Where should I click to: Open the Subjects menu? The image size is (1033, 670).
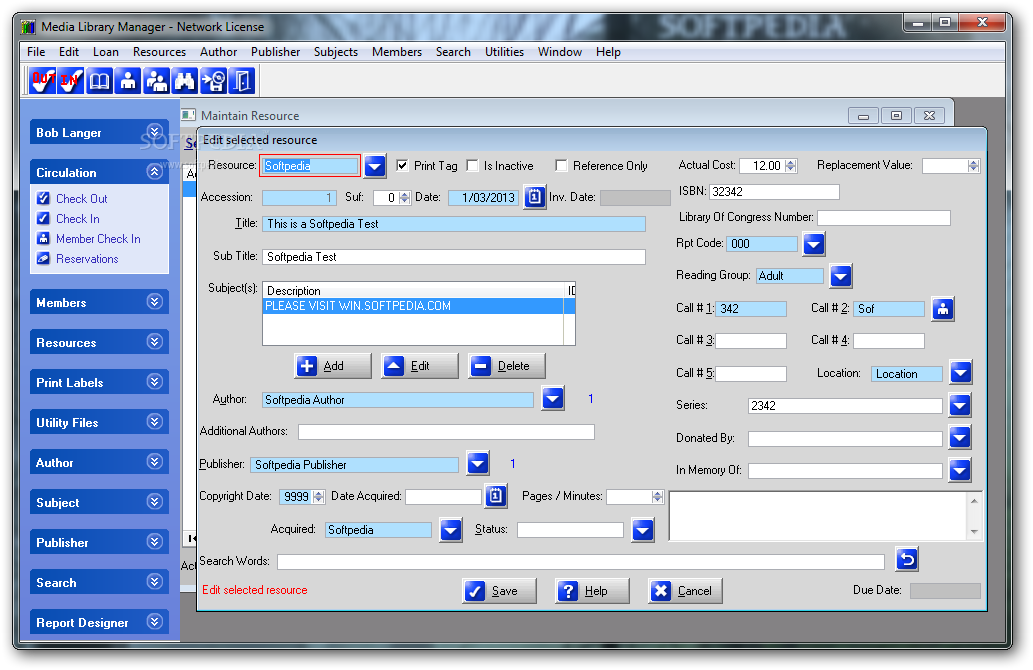pos(336,51)
